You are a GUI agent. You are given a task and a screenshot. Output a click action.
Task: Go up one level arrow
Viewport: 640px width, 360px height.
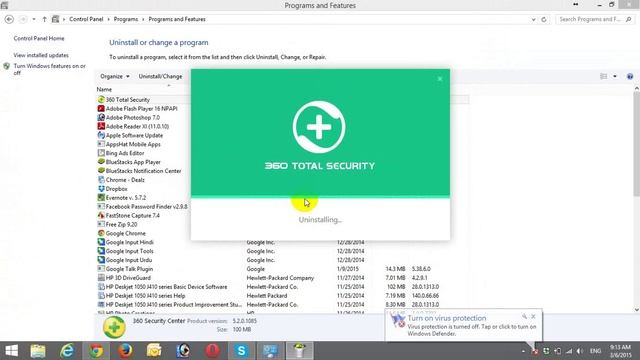[44, 19]
